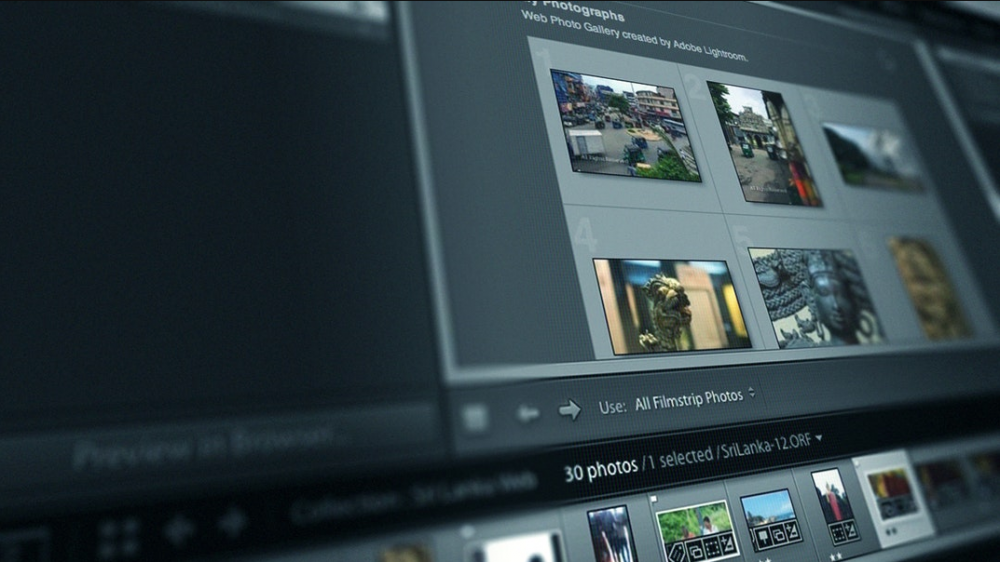
Task: Open gallery photo 4 of the golden lion statue
Action: (x=672, y=306)
